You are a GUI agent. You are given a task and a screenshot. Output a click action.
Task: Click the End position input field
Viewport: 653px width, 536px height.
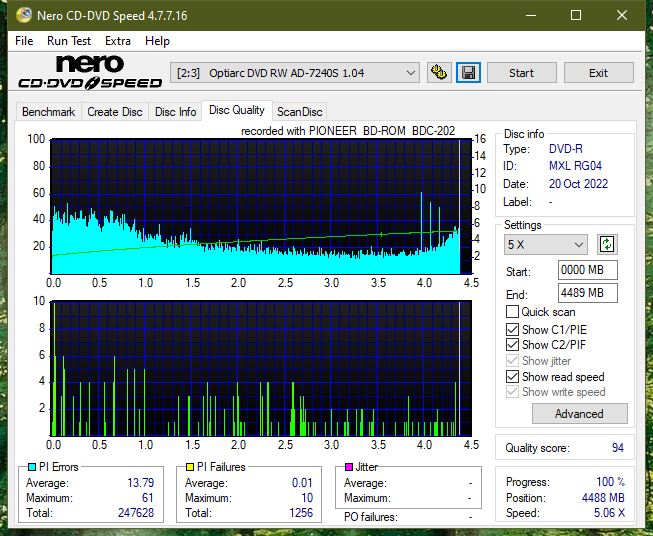point(588,293)
